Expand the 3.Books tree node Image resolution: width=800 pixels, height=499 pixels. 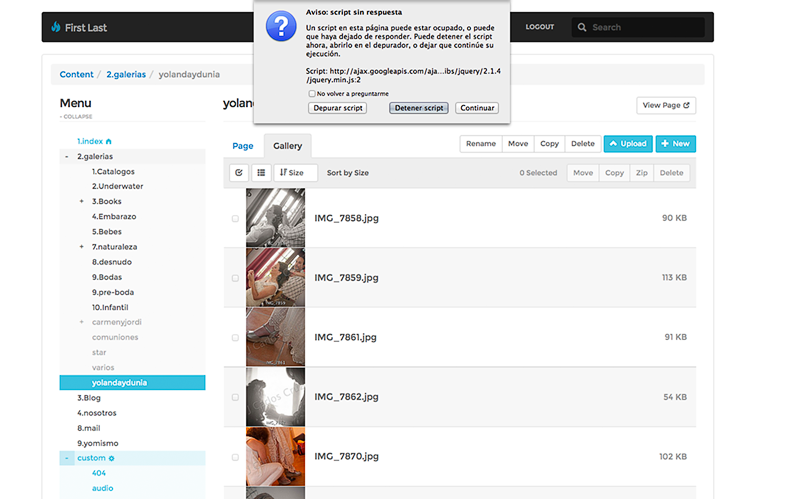pyautogui.click(x=82, y=202)
